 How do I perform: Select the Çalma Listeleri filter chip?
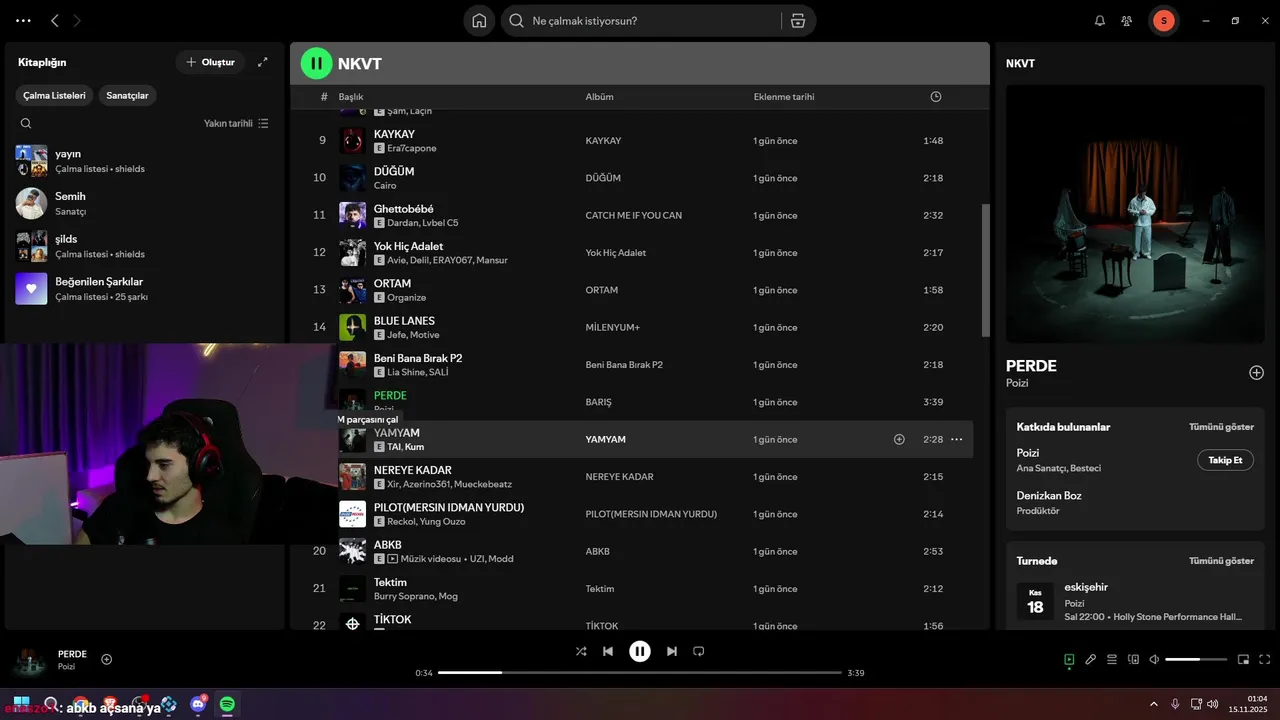pyautogui.click(x=55, y=96)
